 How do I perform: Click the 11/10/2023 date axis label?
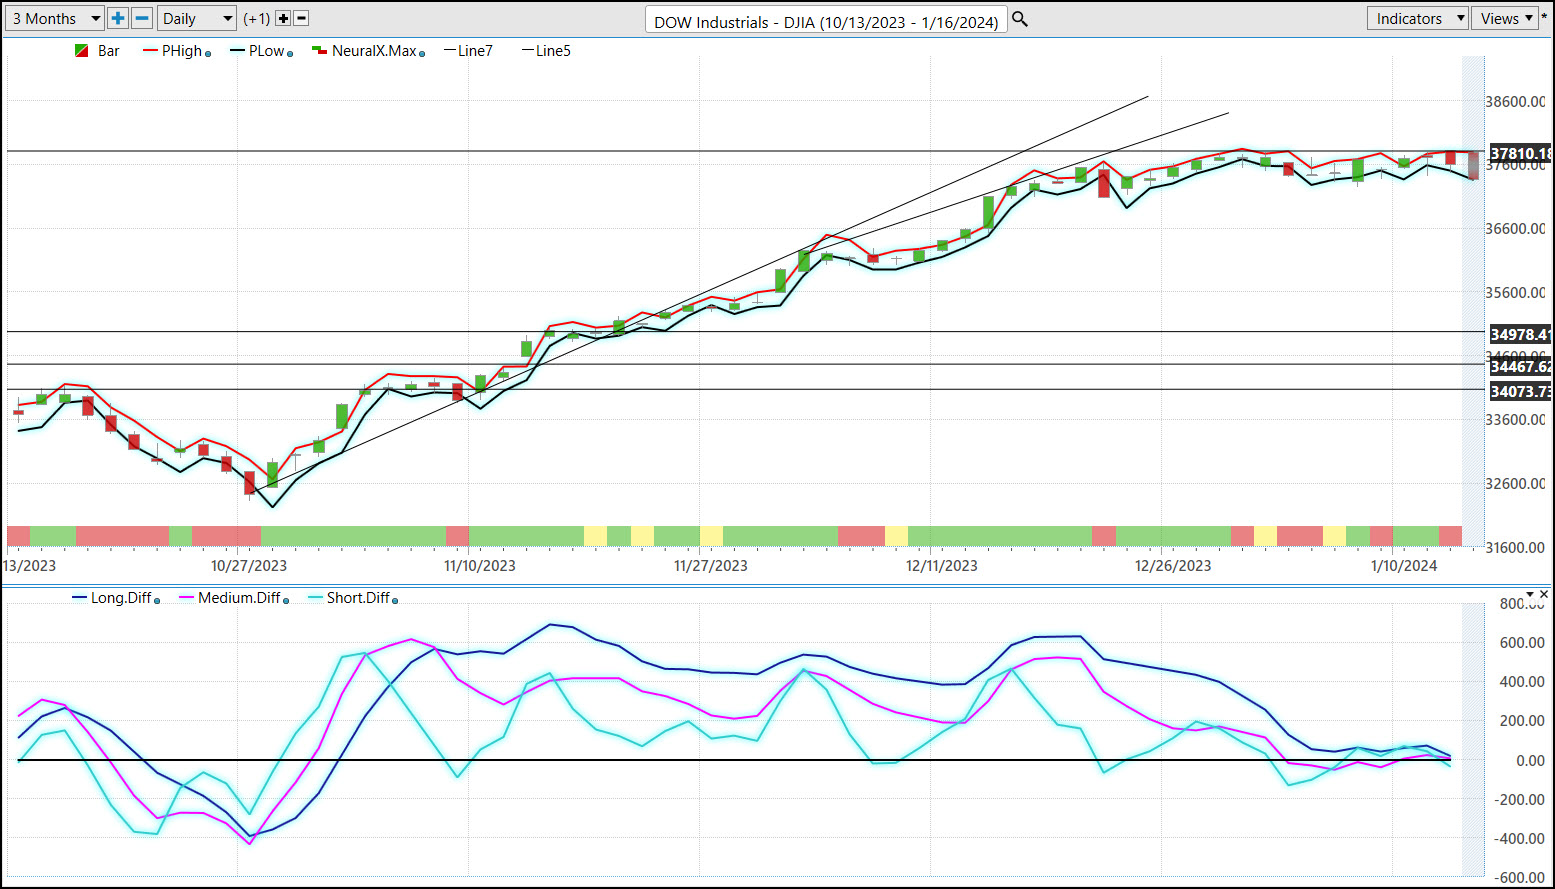480,566
